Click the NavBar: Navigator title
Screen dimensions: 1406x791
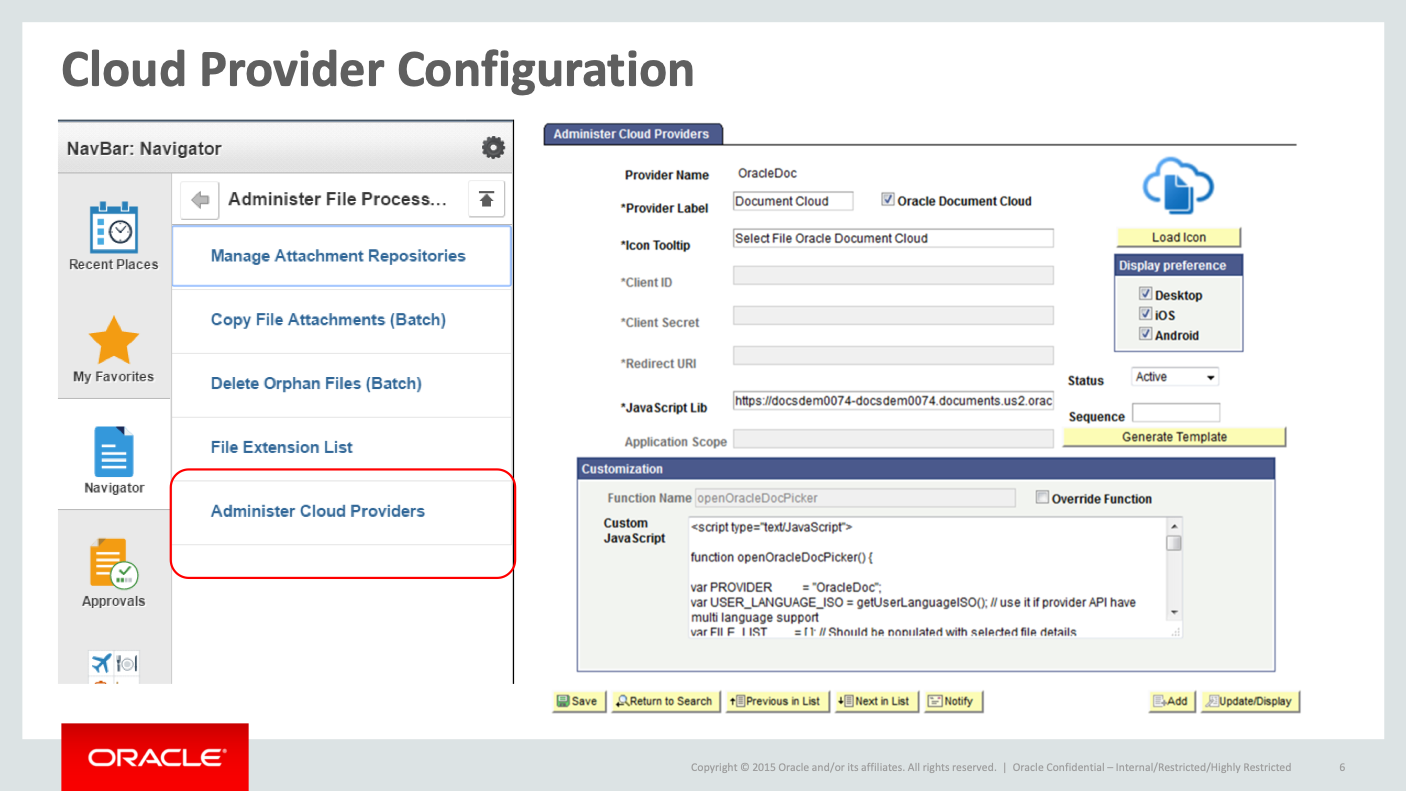click(144, 149)
